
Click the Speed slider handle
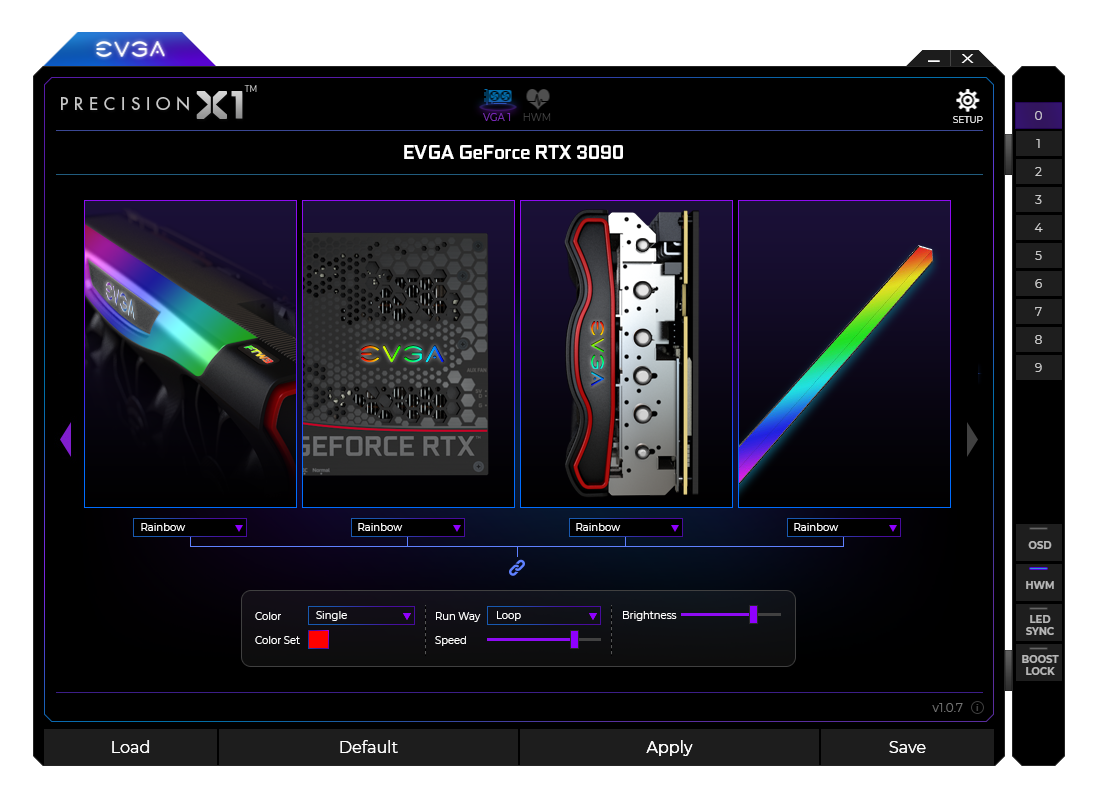pos(574,639)
